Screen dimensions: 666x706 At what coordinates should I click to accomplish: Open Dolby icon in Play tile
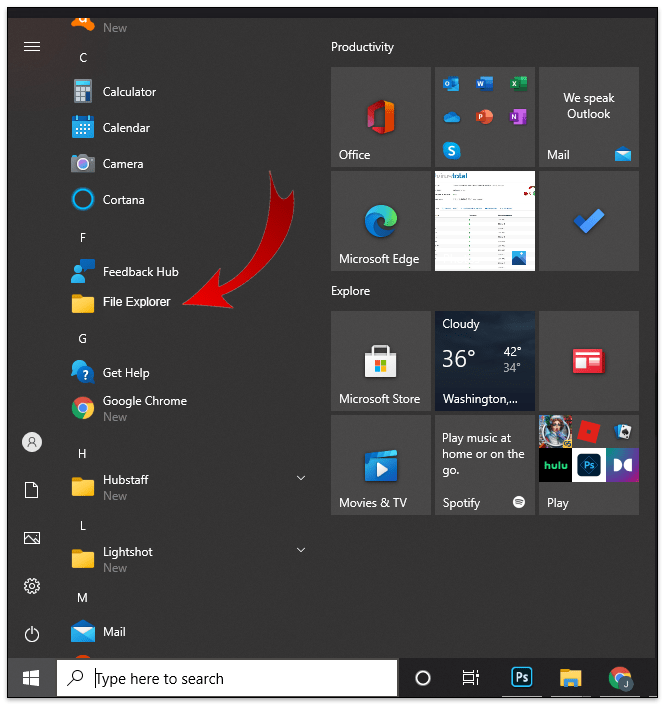(x=622, y=465)
